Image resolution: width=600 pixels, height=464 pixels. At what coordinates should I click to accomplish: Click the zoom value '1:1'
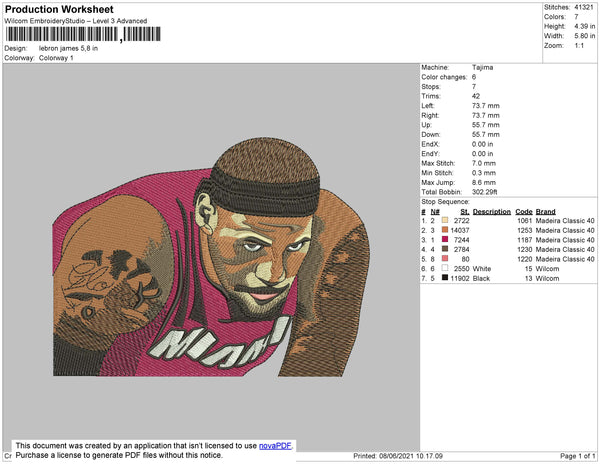579,46
